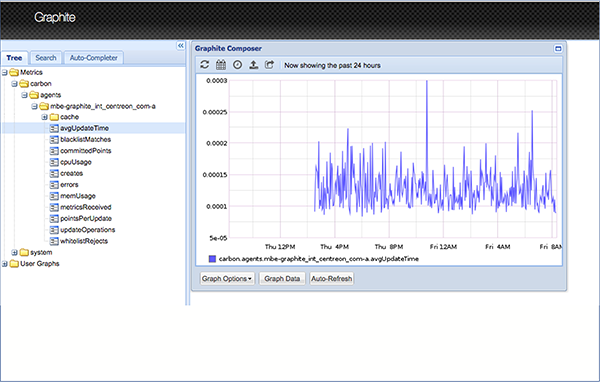600x382 pixels.
Task: Collapse the Metrics root folder
Action: pos(5,72)
